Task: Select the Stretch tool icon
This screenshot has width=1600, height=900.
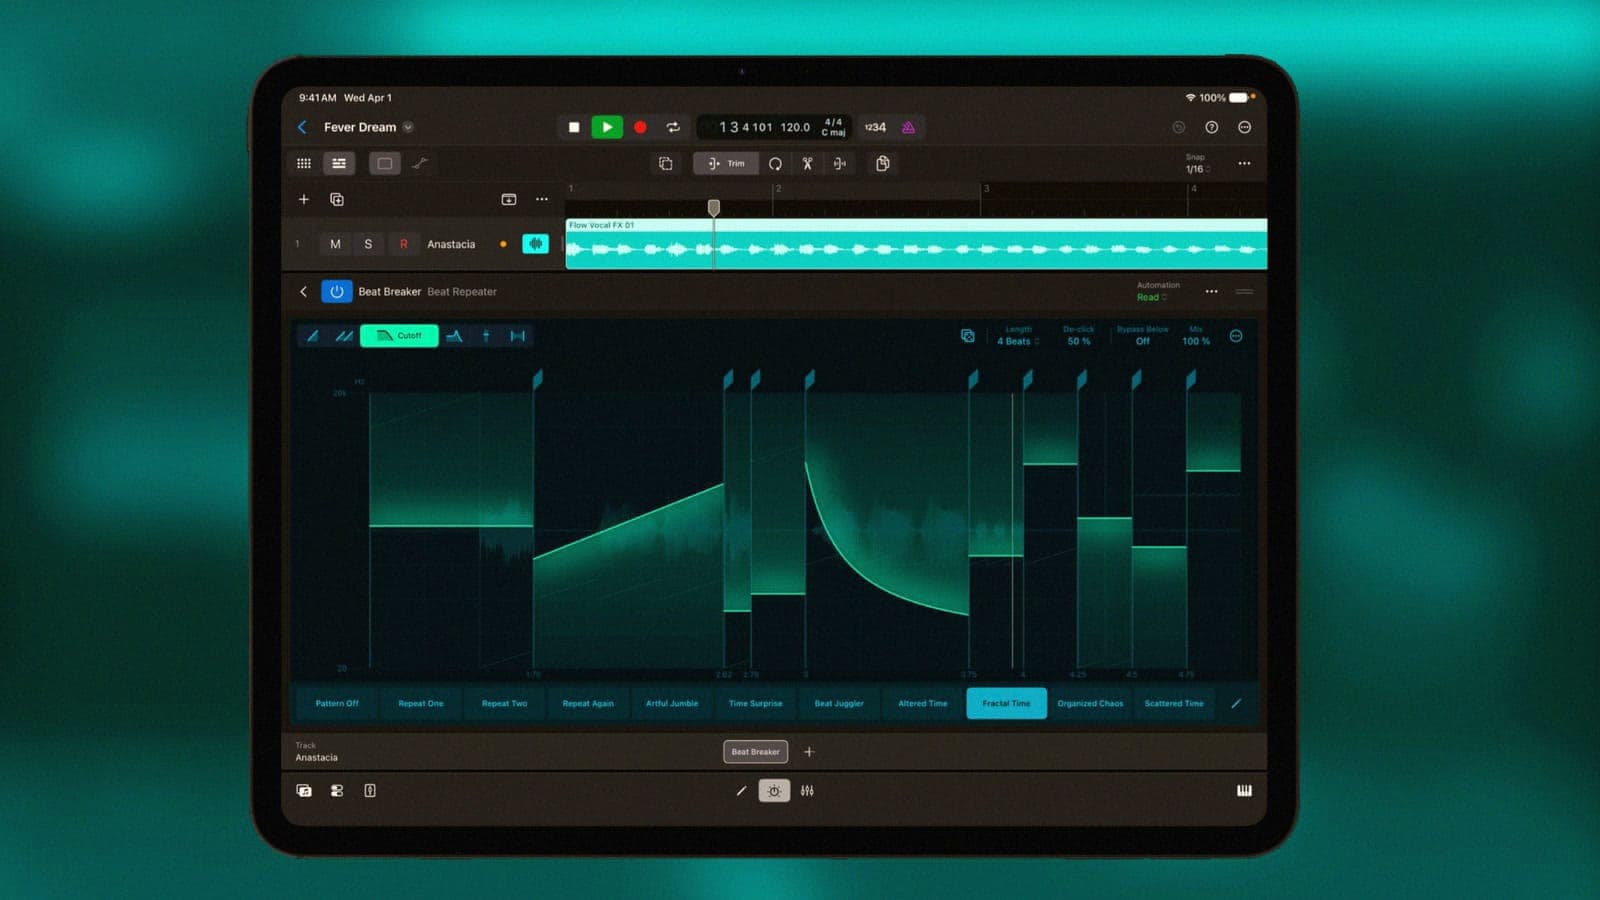Action: coord(840,163)
